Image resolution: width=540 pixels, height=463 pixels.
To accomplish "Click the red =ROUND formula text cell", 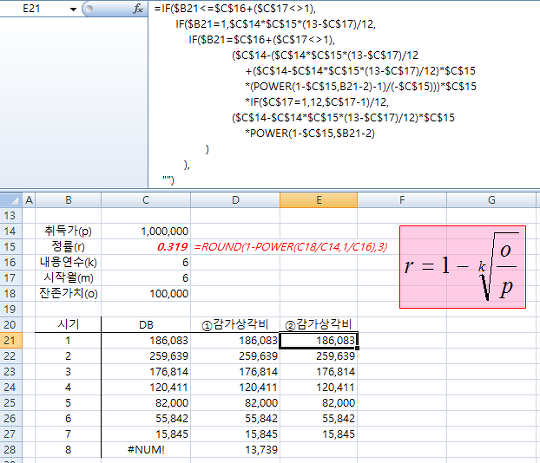I will tap(291, 247).
